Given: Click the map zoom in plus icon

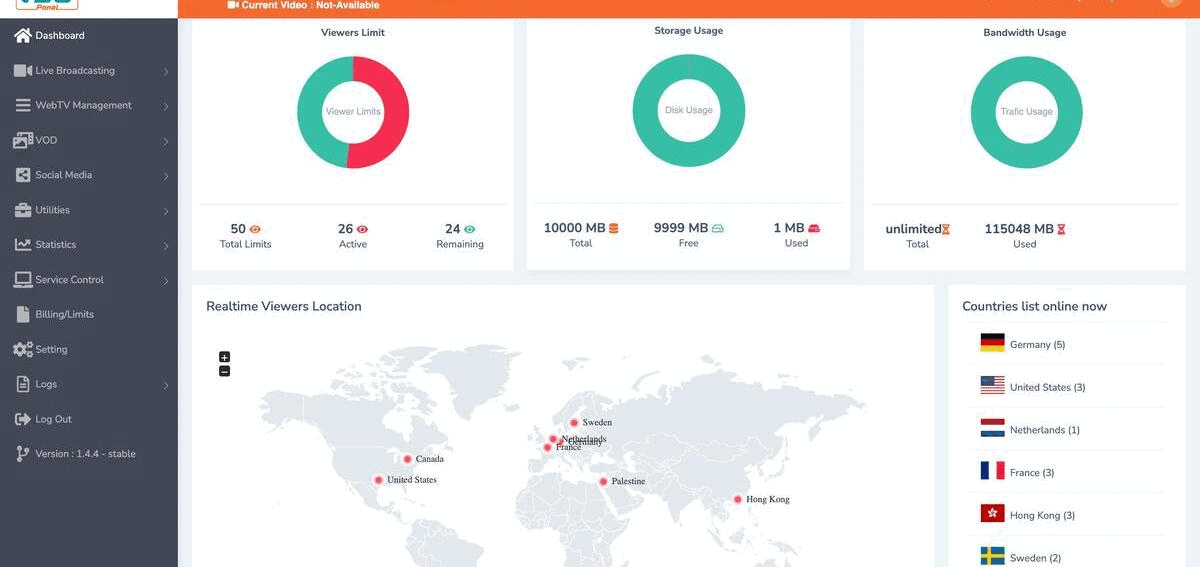Looking at the screenshot, I should (x=224, y=357).
